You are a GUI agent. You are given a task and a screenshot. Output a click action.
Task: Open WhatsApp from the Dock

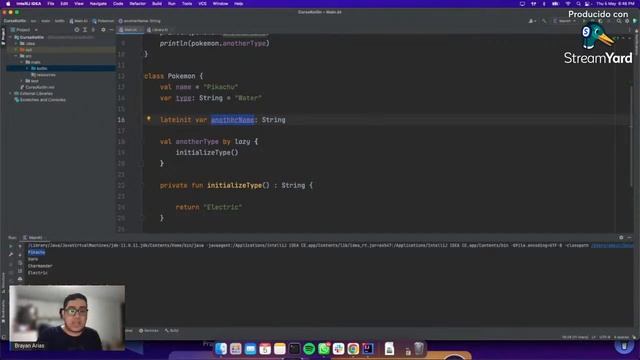pyautogui.click(x=324, y=349)
